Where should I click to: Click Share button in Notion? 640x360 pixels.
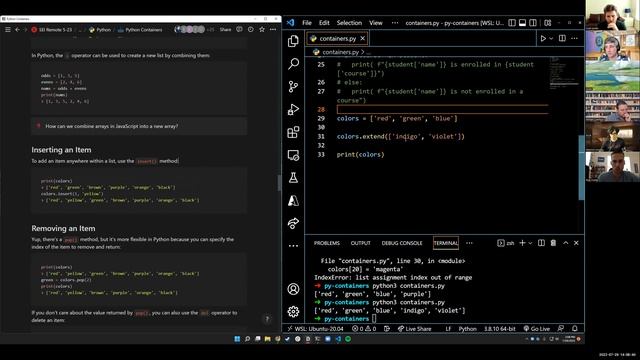[x=225, y=30]
